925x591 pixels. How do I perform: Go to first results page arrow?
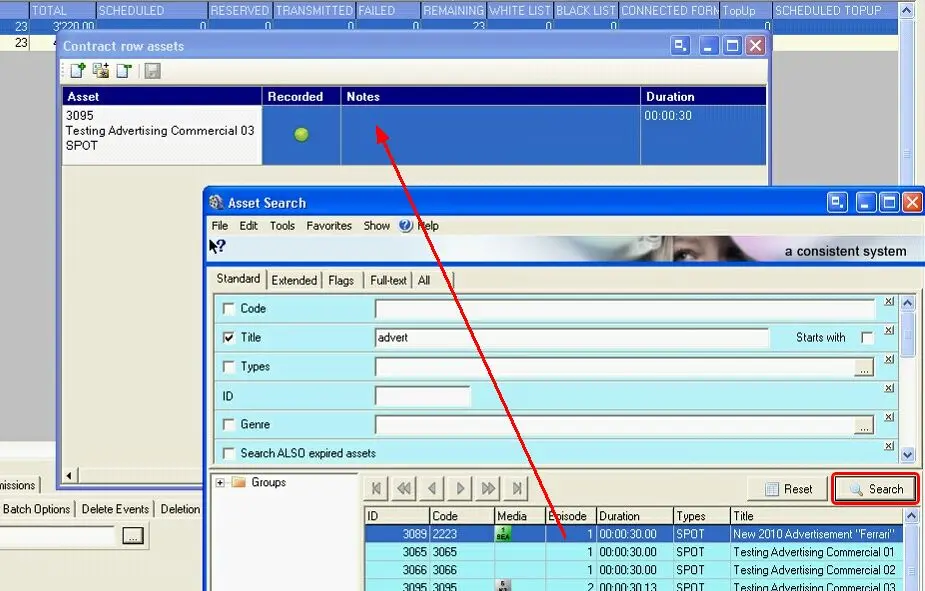(377, 489)
